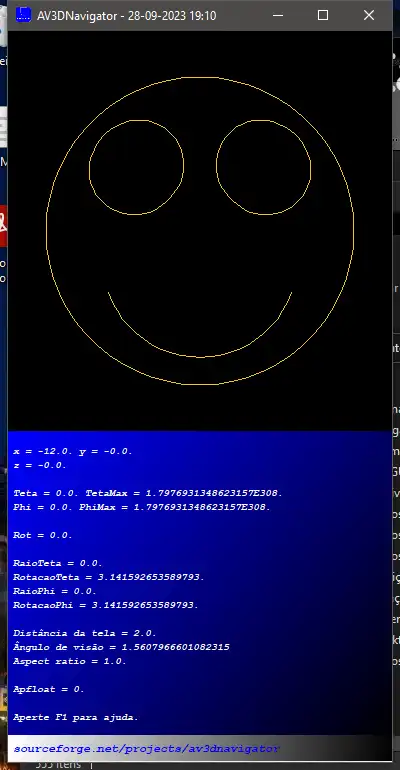Click the right eye circle of the smiley
400x770 pixels.
point(264,167)
